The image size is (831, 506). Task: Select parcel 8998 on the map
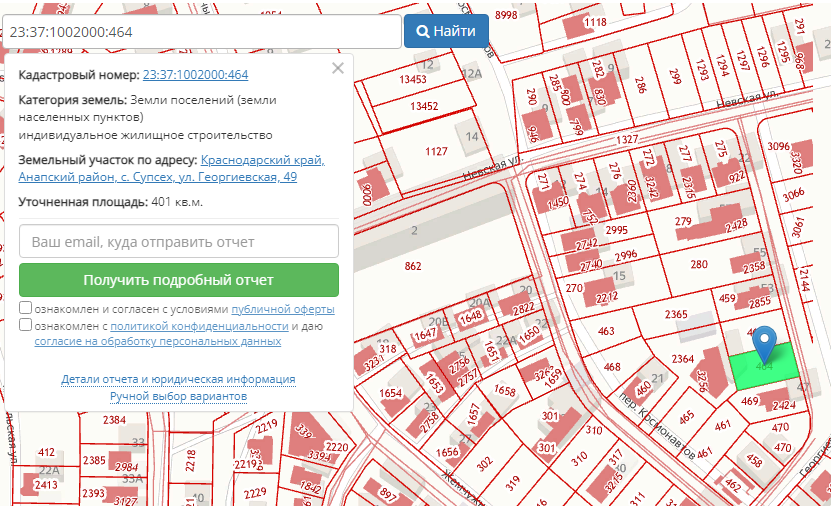(506, 15)
